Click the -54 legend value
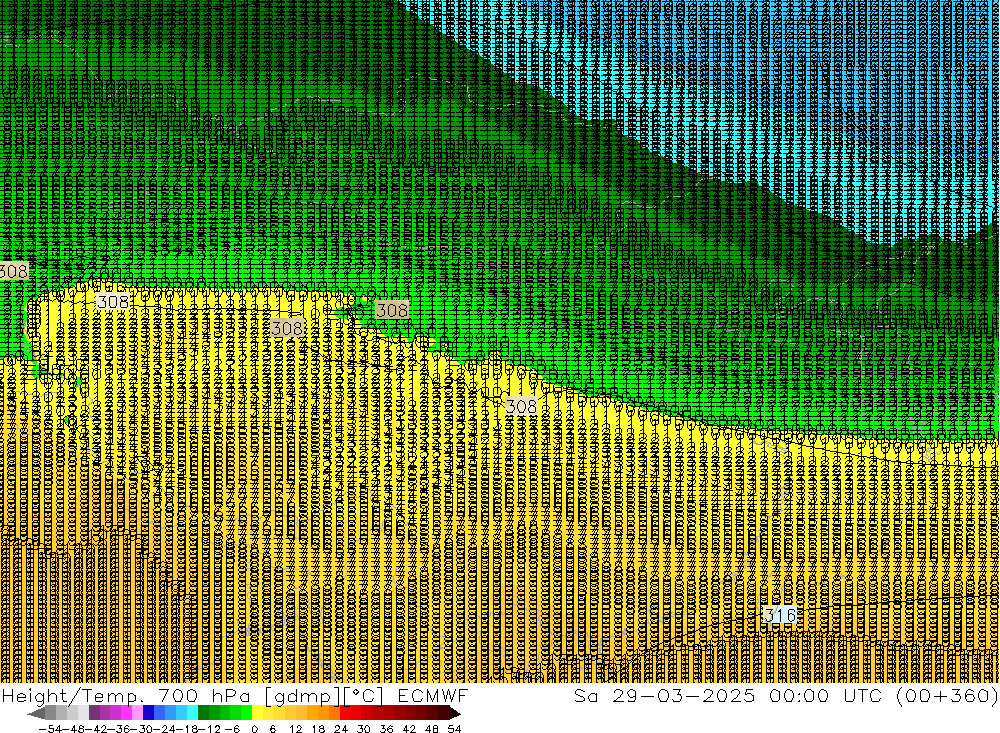Screen dimensions: 1000x733 tap(50, 729)
